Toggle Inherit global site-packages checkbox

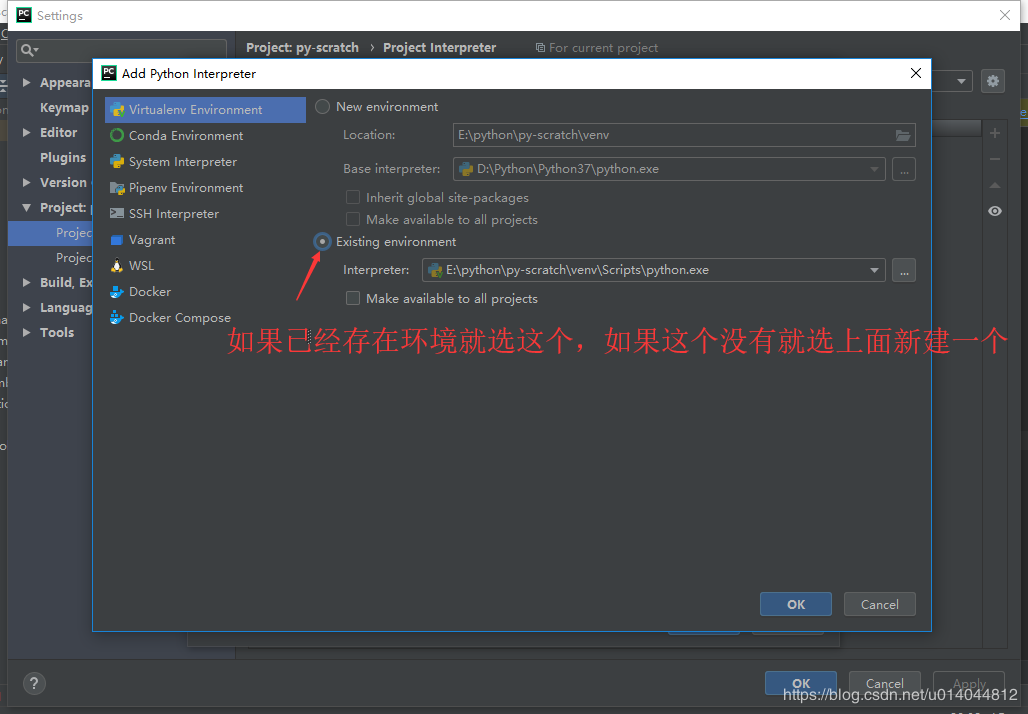pos(353,197)
